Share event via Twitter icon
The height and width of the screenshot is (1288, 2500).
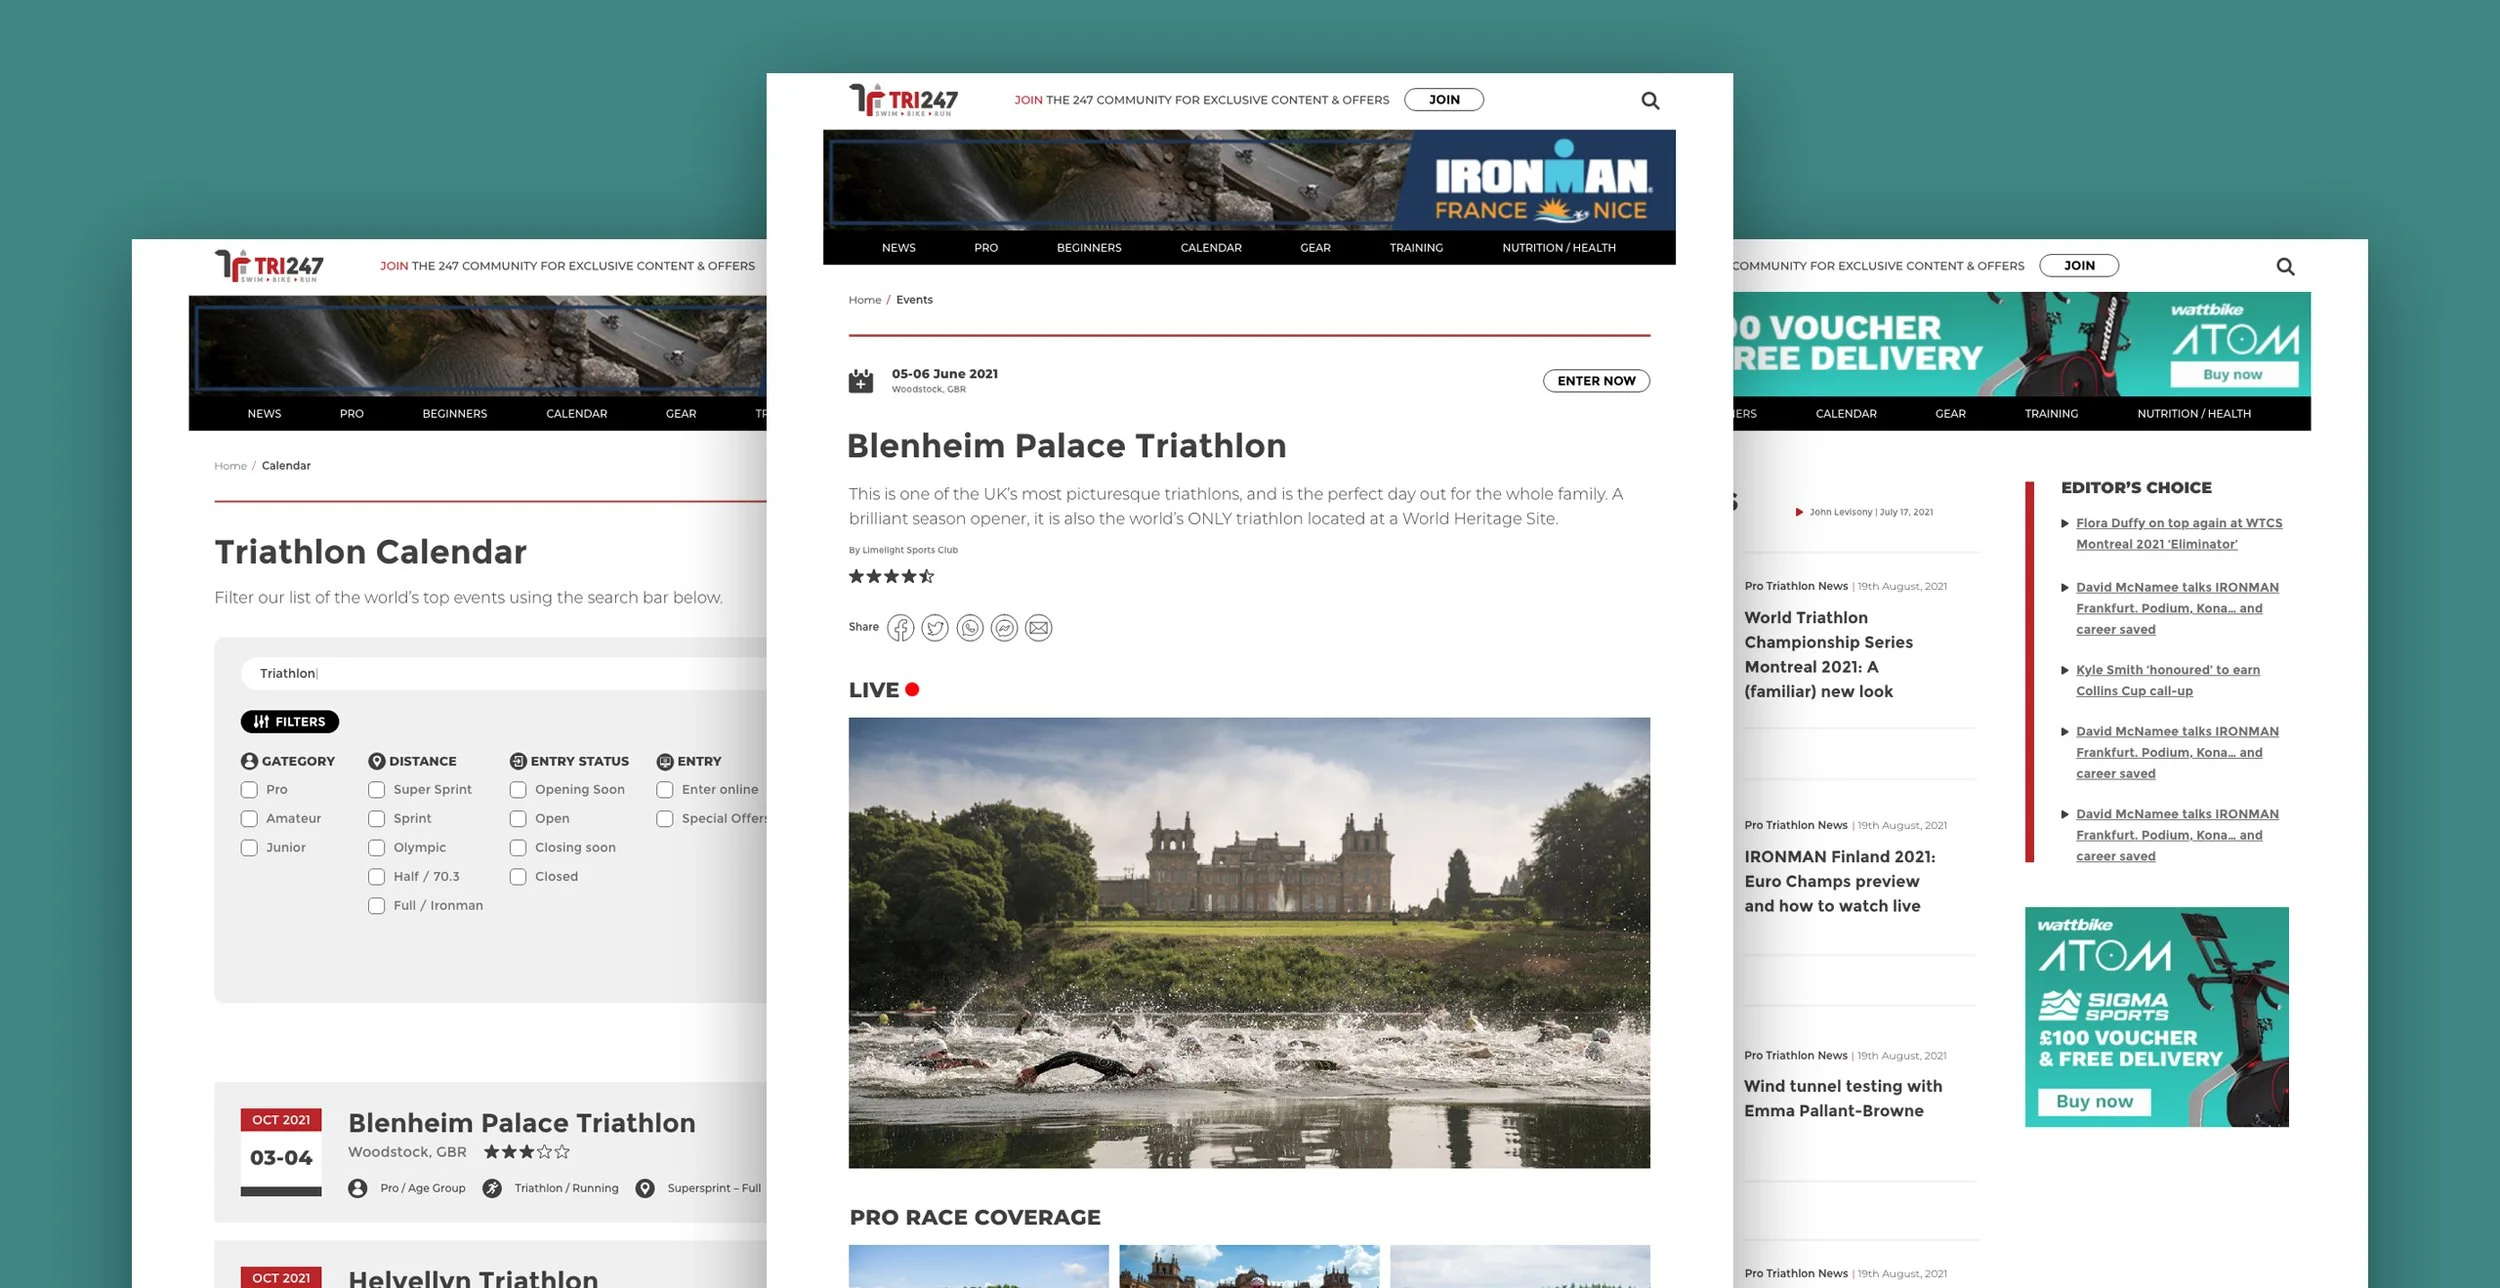935,628
